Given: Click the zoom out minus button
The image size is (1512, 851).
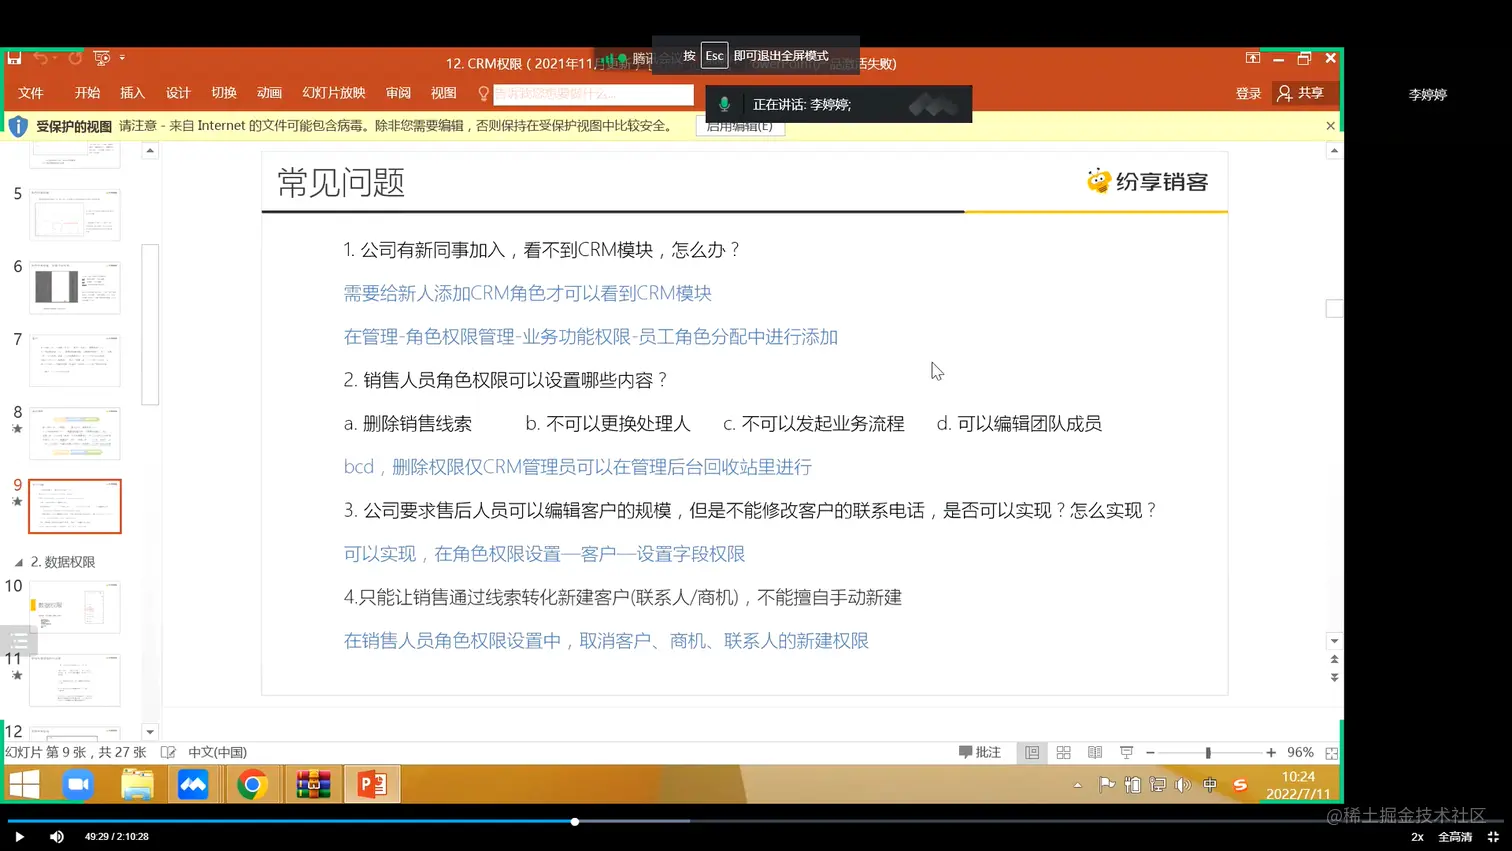Looking at the screenshot, I should pyautogui.click(x=1150, y=752).
